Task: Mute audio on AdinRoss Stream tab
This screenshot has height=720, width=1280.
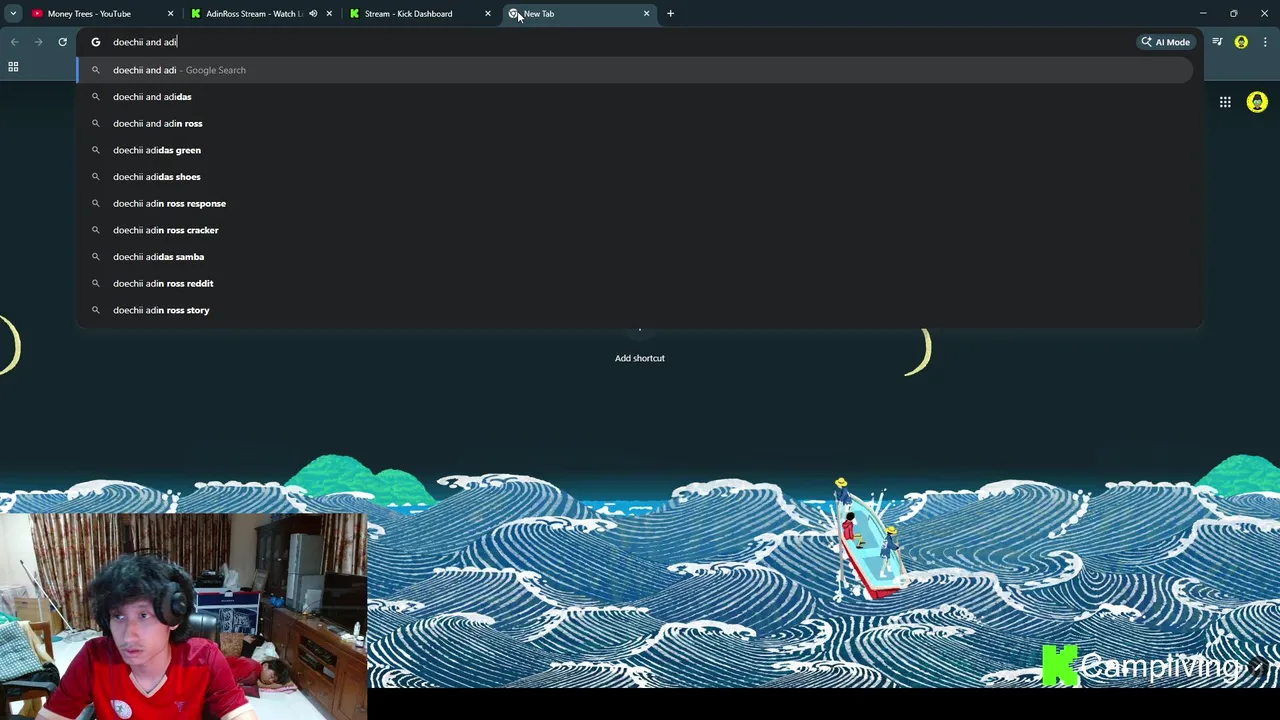Action: (x=313, y=14)
